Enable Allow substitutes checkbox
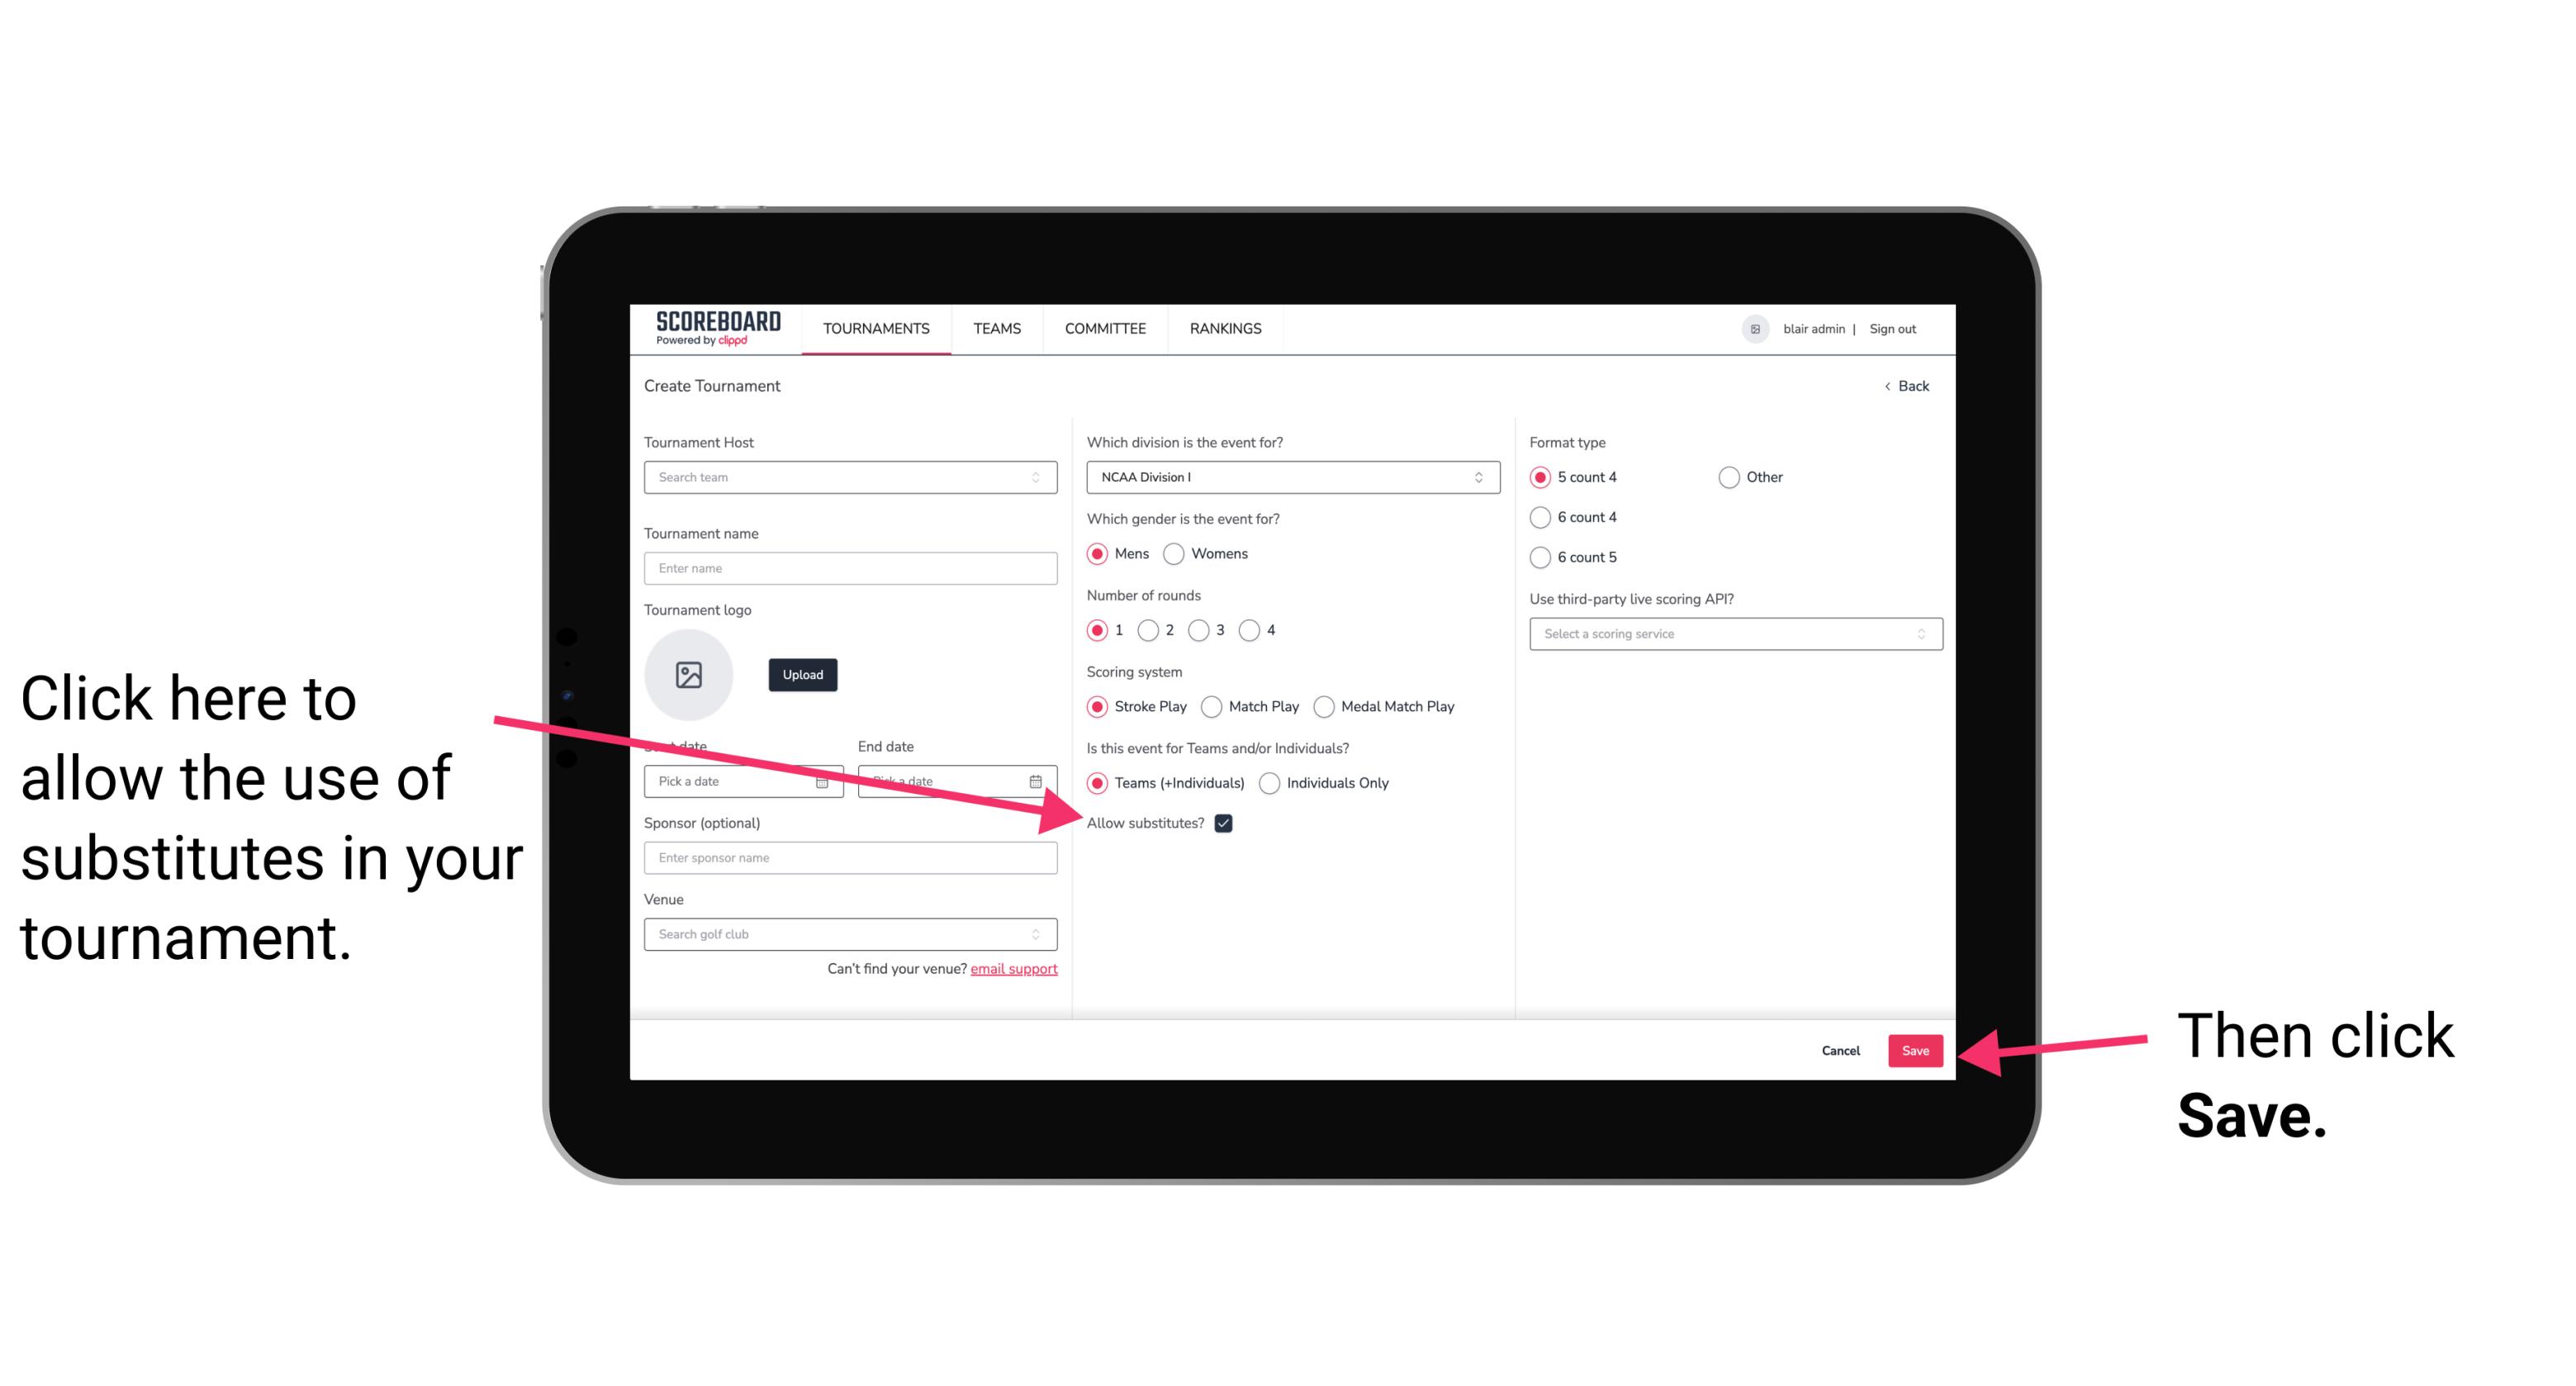Viewport: 2576px width, 1386px height. coord(1226,823)
